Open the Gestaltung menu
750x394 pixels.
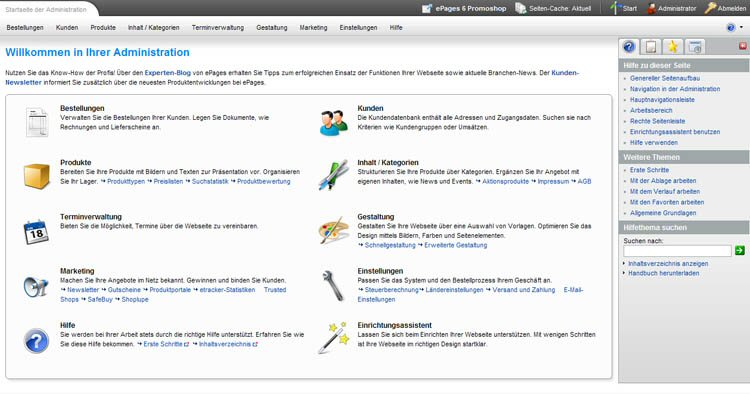pos(272,28)
